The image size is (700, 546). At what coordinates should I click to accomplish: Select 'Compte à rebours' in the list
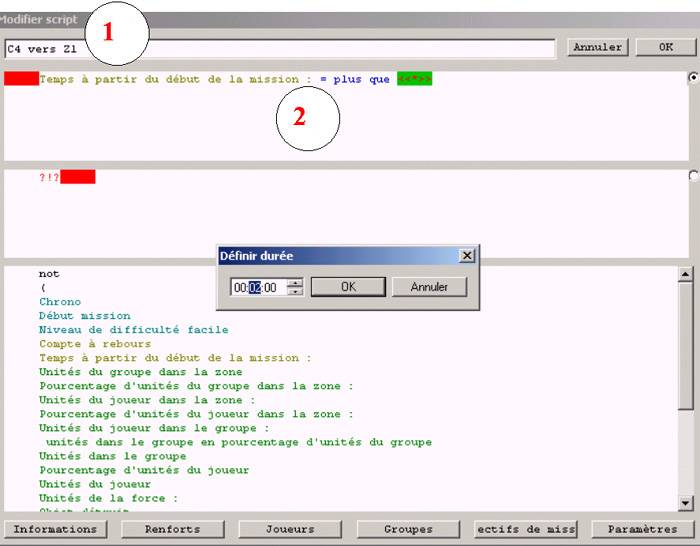pos(95,344)
